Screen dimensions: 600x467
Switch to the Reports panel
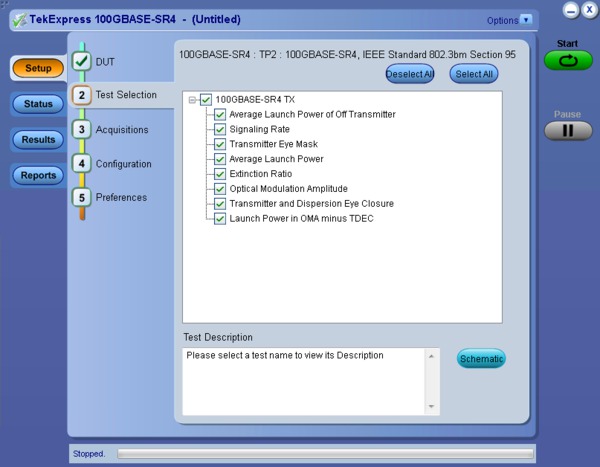(x=38, y=175)
